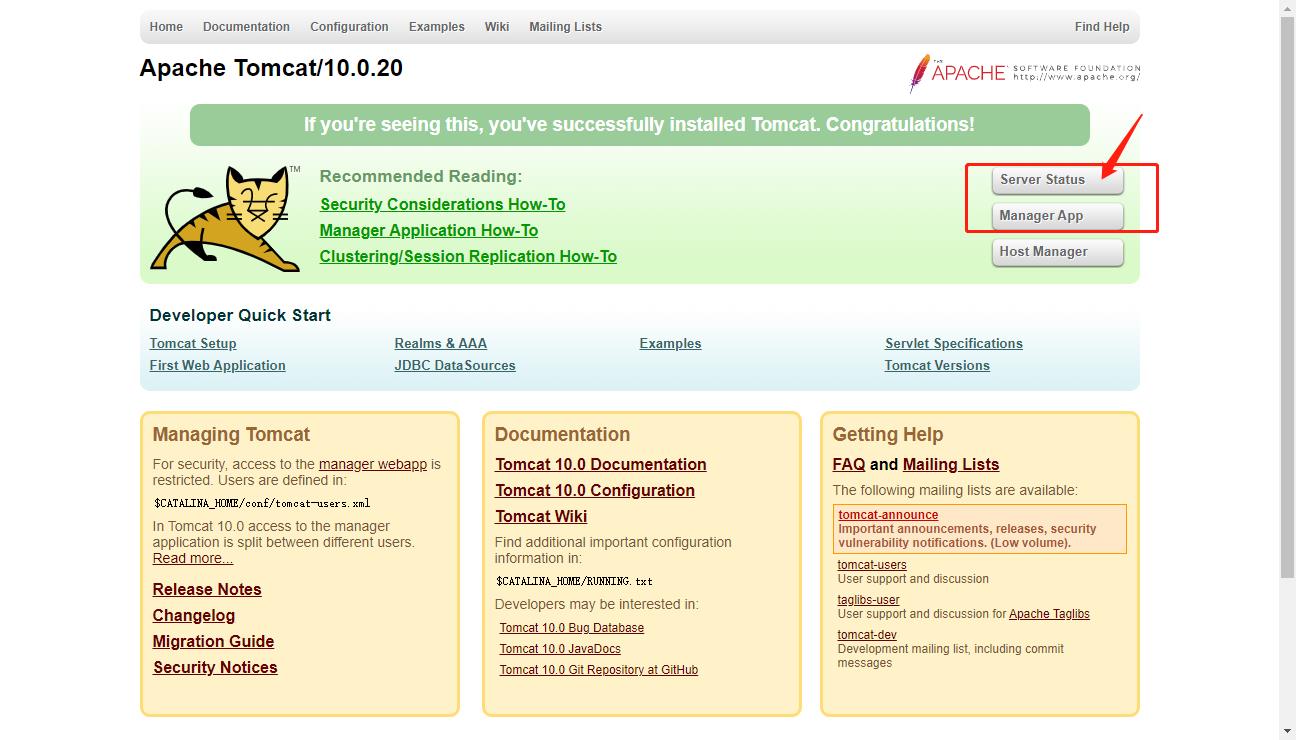Open the Manager App button
Screen dimensions: 1296x740
pyautogui.click(x=1058, y=216)
